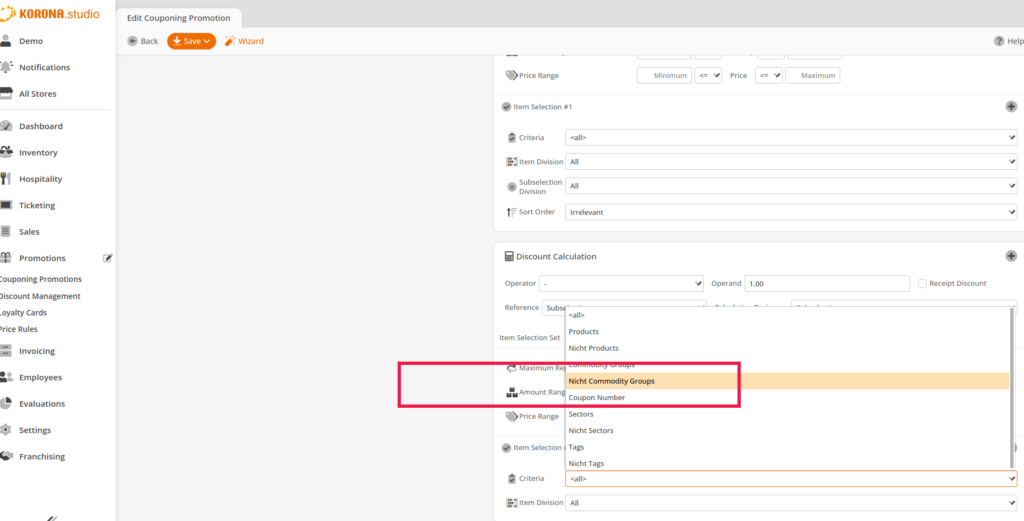The image size is (1024, 521).
Task: Select Sectors from the criteria list
Action: 787,414
